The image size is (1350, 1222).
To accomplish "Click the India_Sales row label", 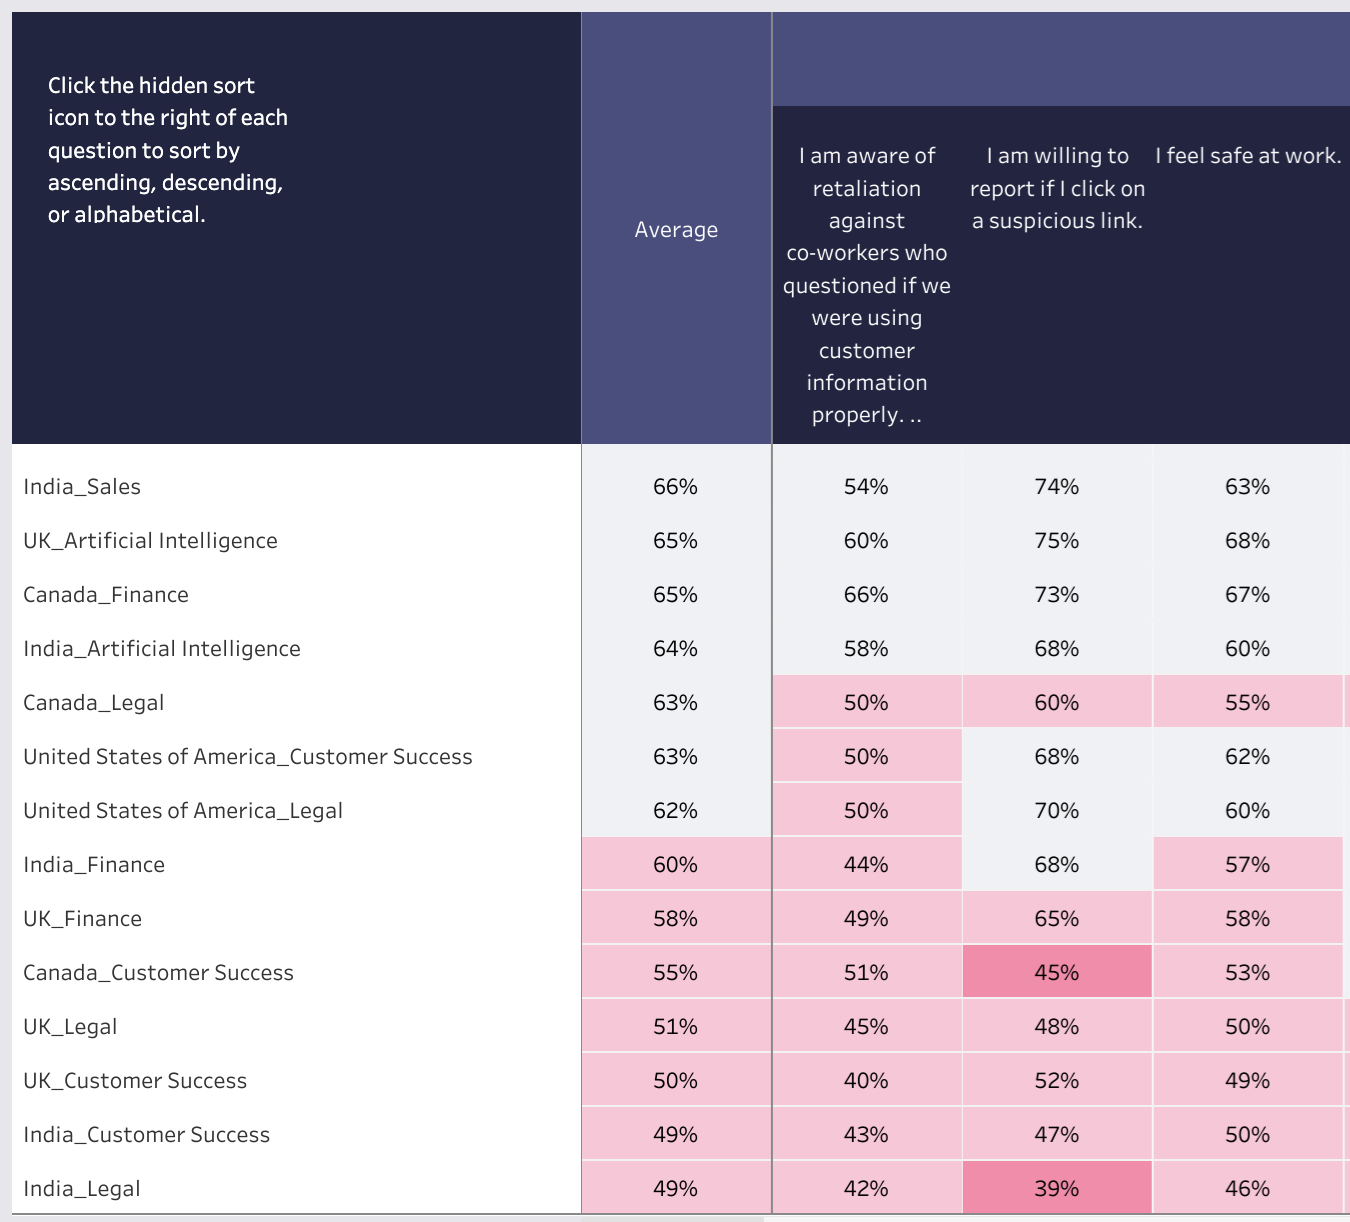I will point(82,487).
